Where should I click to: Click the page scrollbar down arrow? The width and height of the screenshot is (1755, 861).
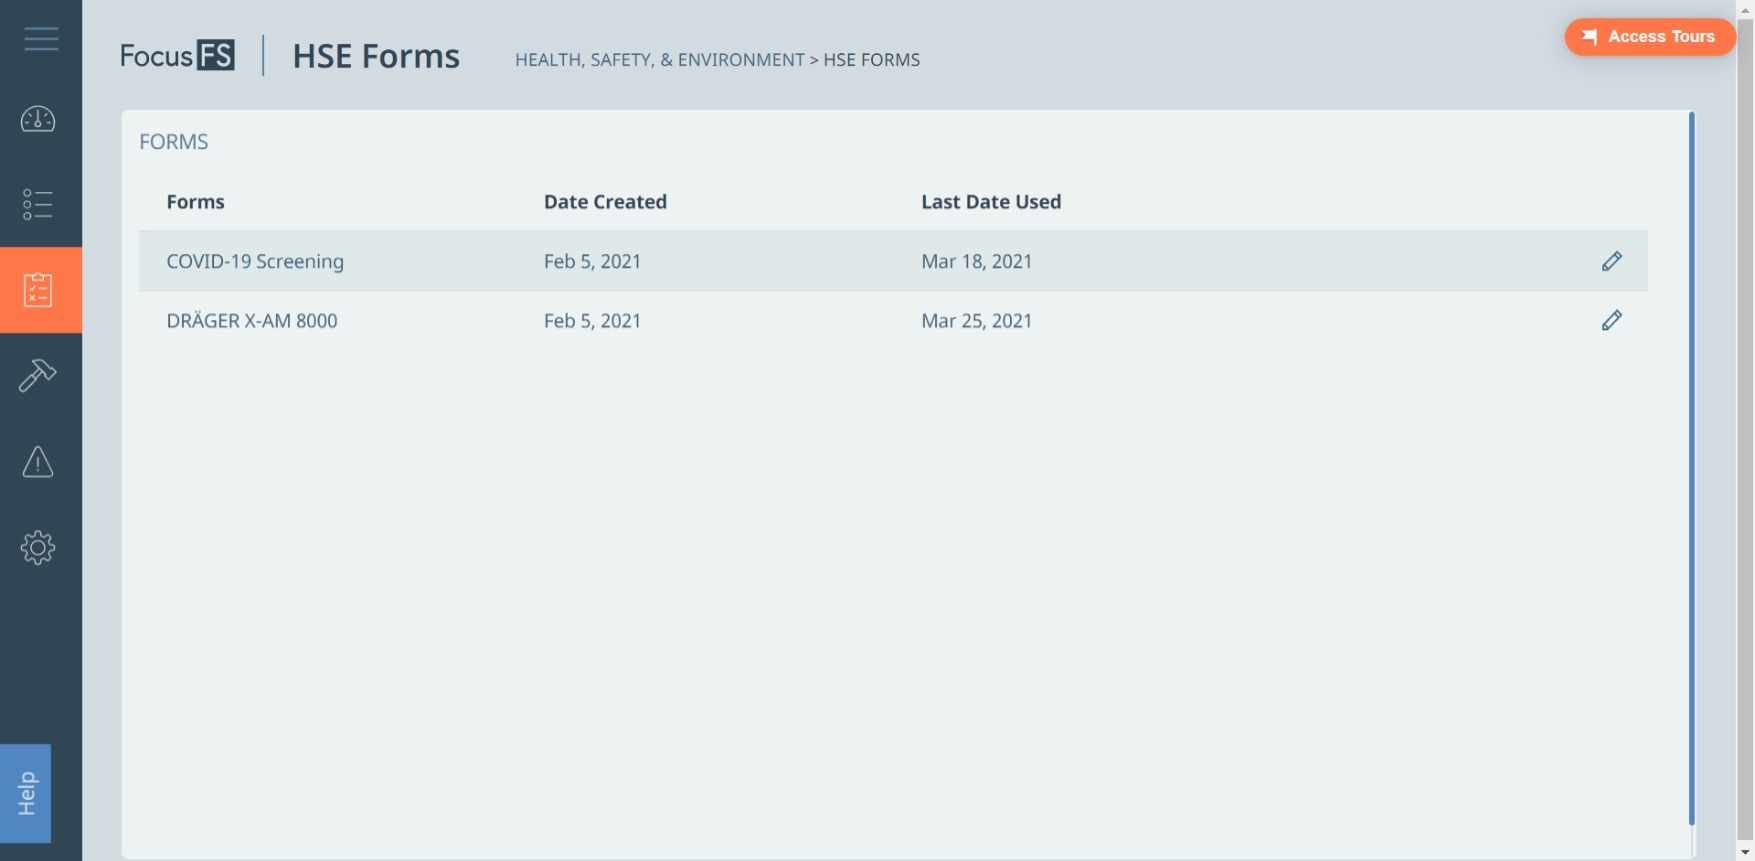pyautogui.click(x=1745, y=852)
